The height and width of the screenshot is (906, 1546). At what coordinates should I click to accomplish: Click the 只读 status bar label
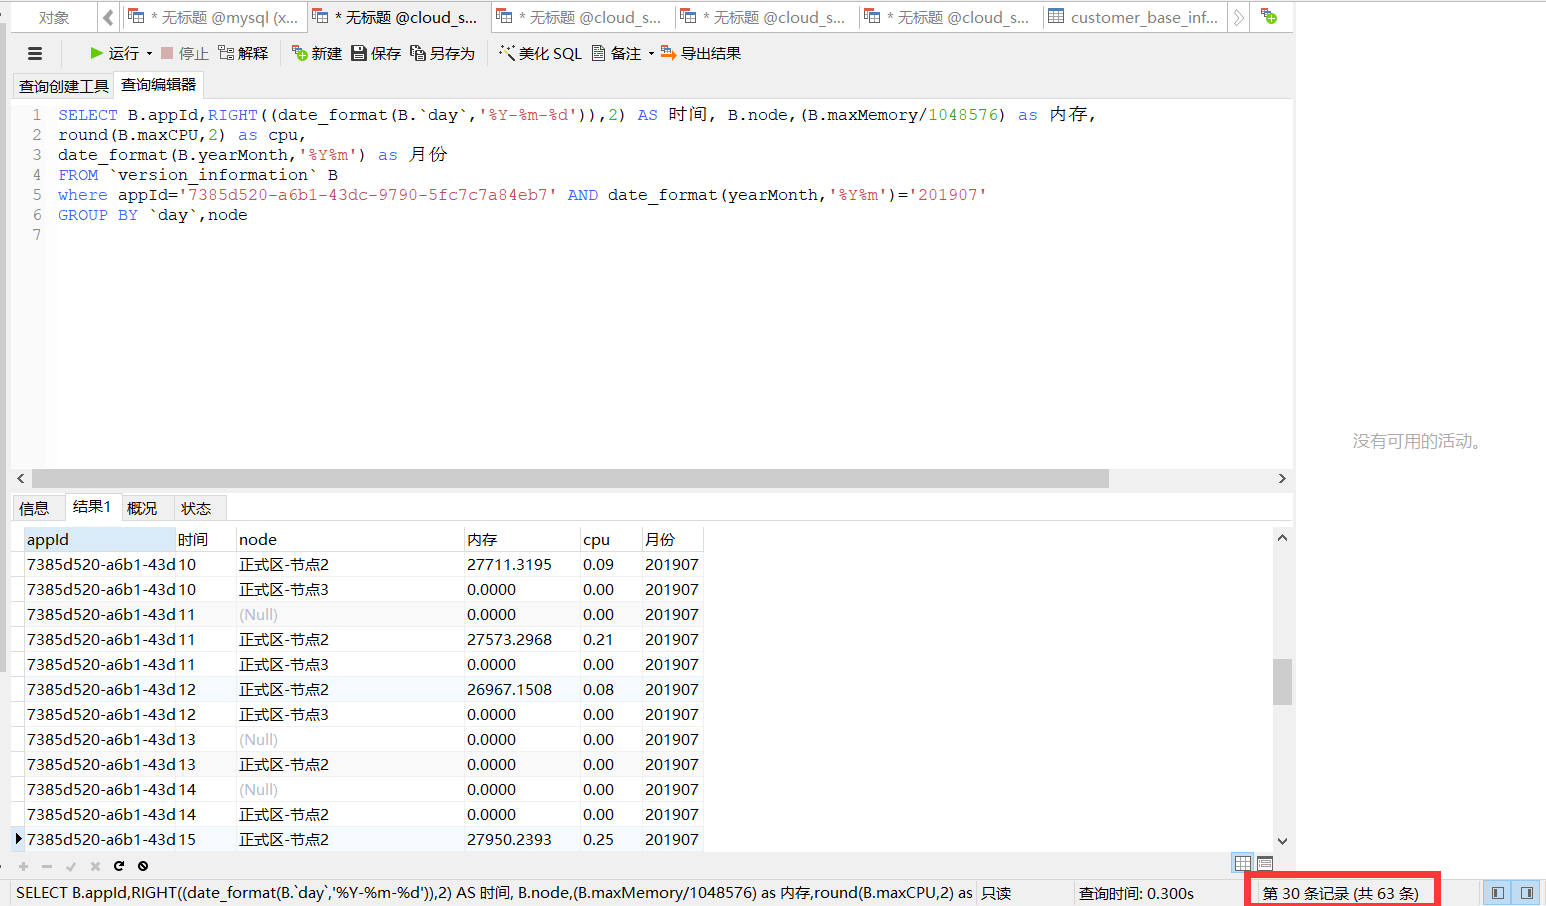(996, 893)
